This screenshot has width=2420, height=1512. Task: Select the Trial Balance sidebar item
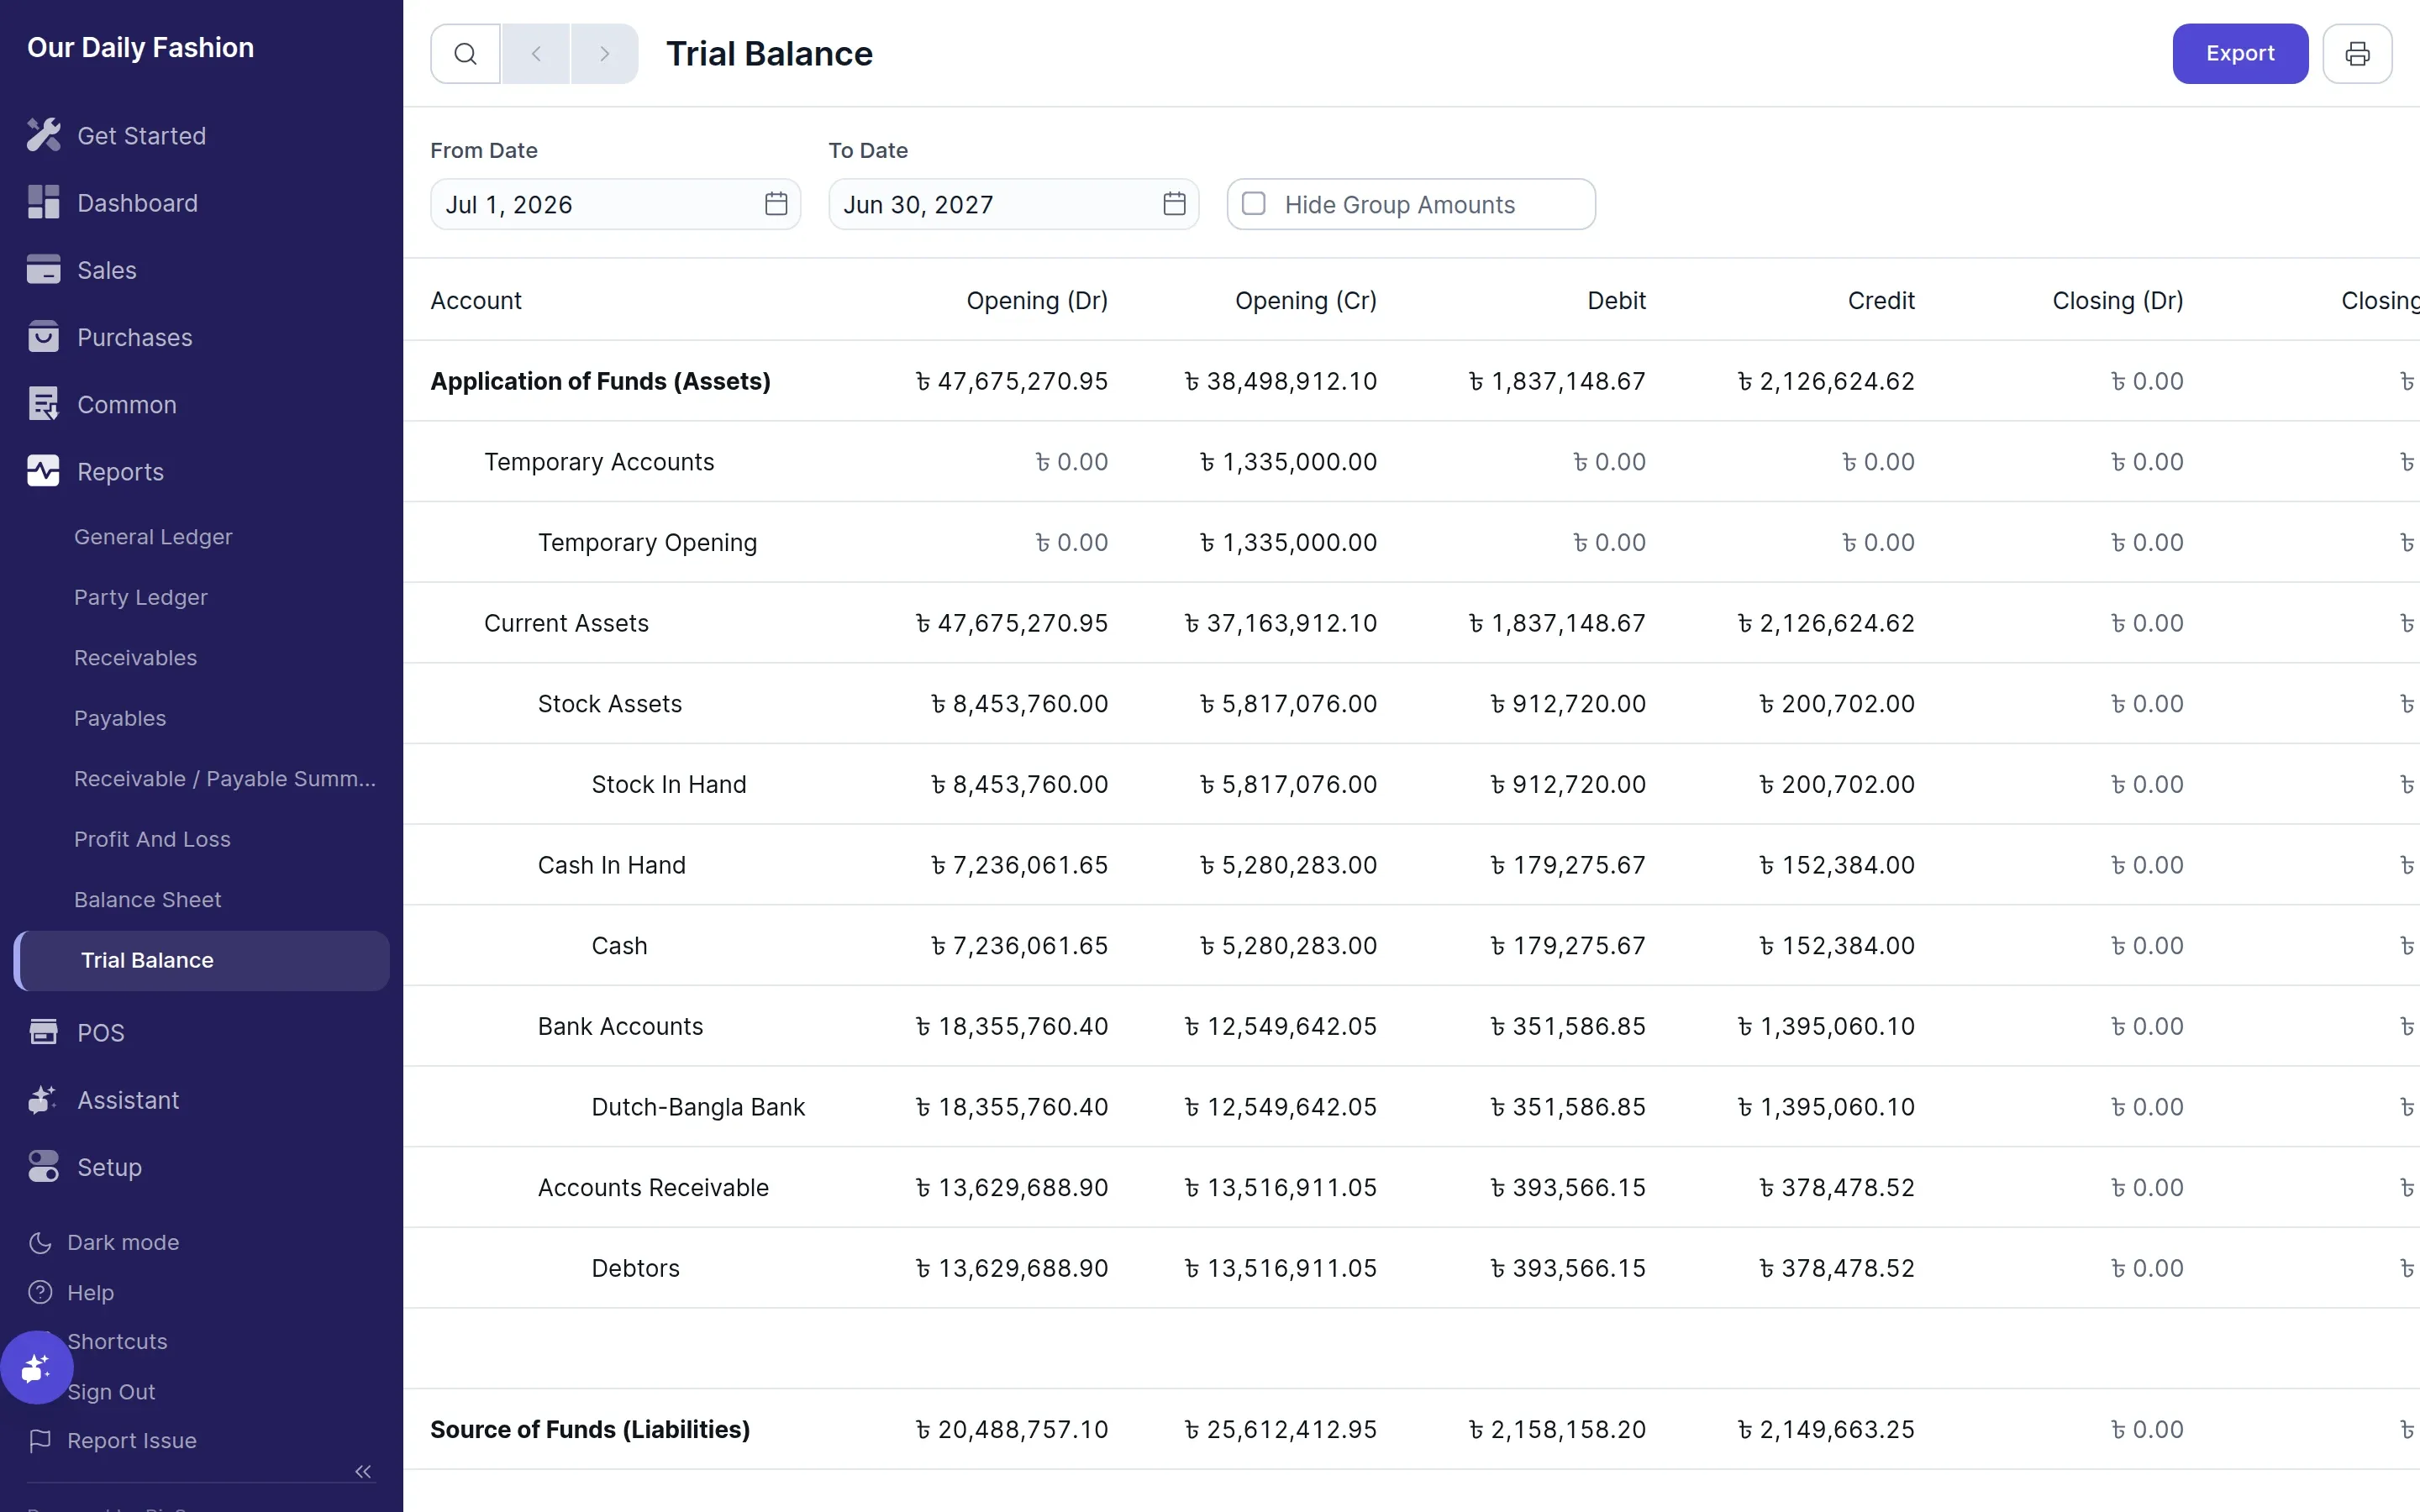pos(202,960)
